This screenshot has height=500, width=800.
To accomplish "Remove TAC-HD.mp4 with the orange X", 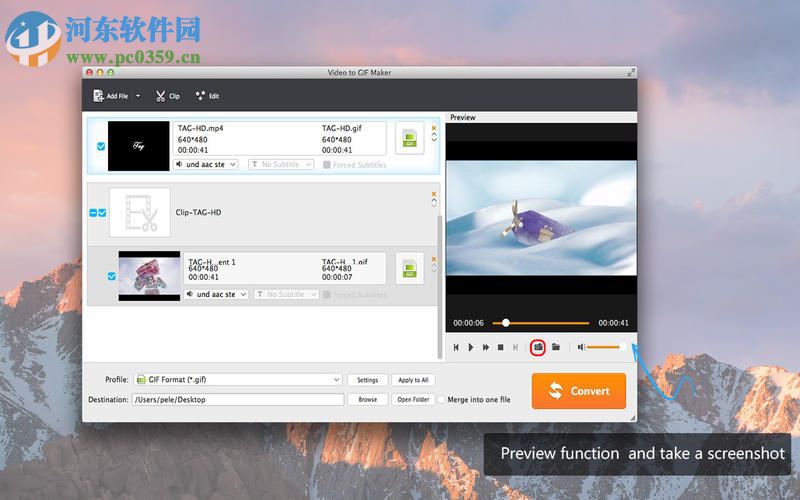I will pos(434,128).
